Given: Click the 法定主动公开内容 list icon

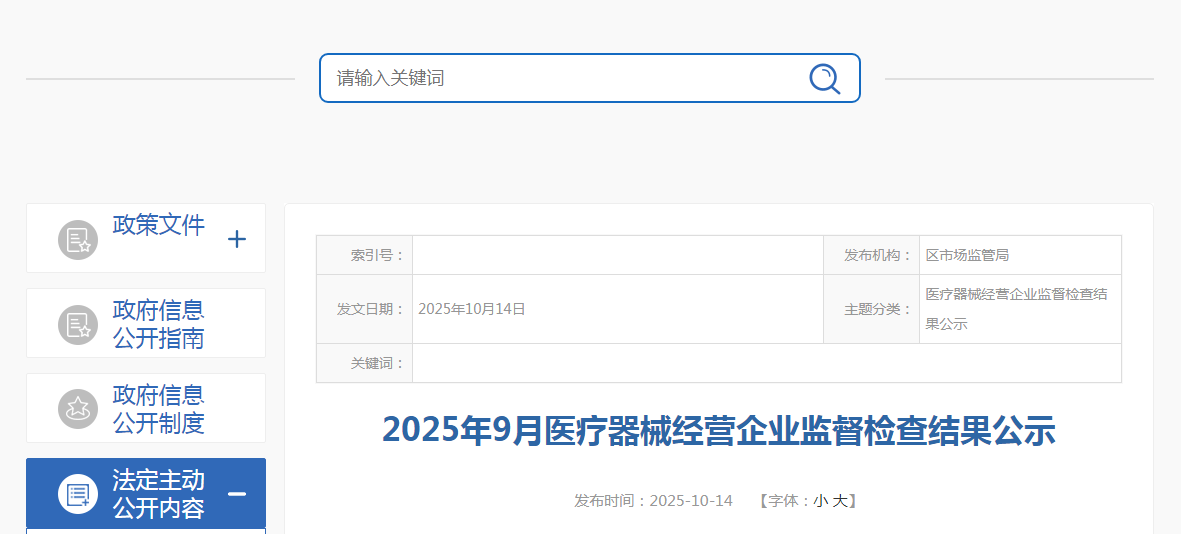Looking at the screenshot, I should tap(77, 494).
